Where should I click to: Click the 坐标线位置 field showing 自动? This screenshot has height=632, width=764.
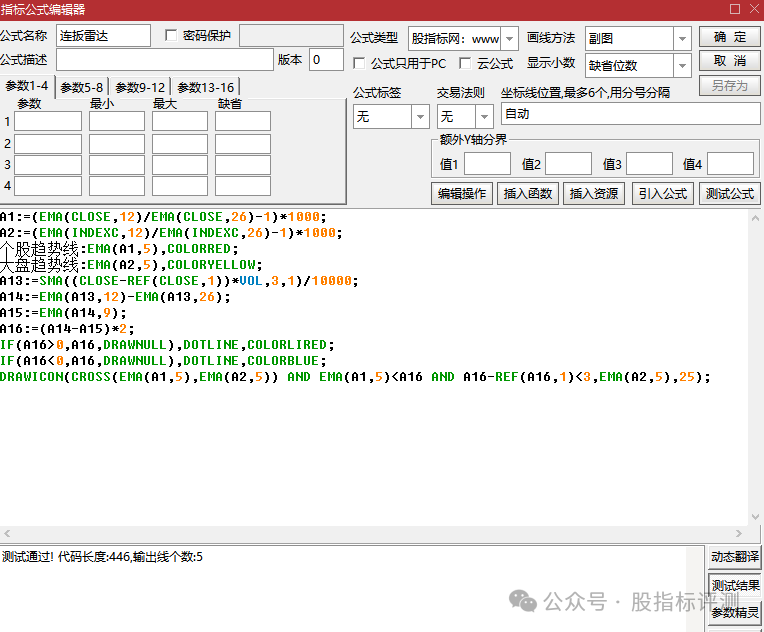[x=630, y=114]
